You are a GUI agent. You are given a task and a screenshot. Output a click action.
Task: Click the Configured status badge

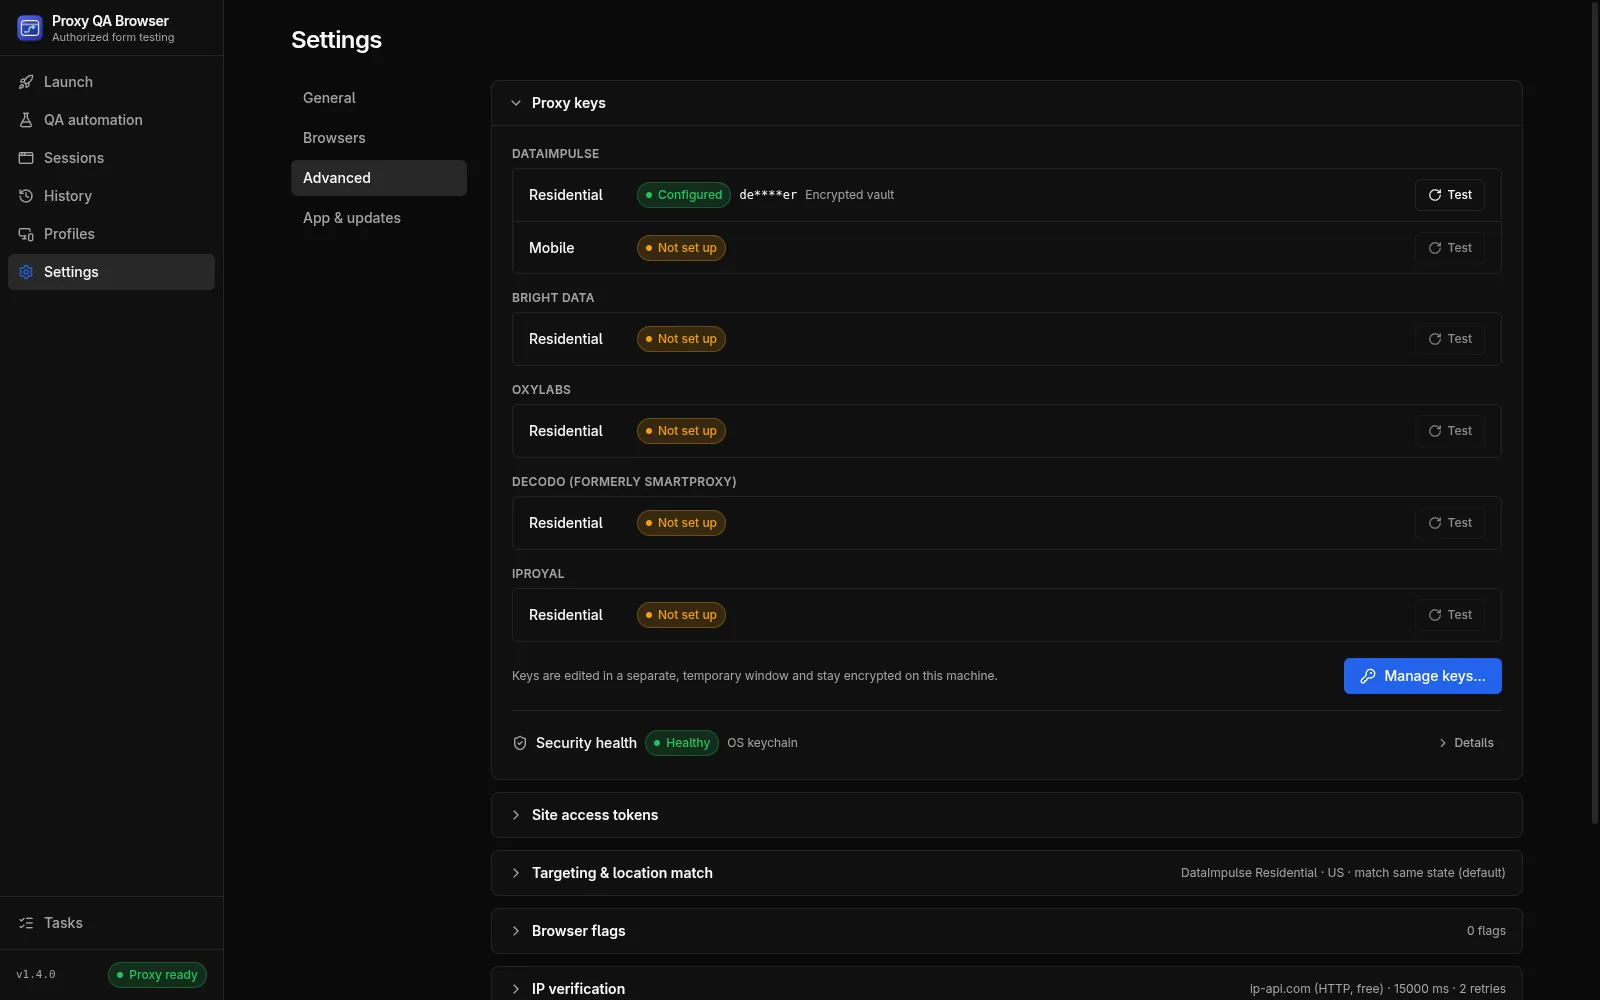(684, 195)
